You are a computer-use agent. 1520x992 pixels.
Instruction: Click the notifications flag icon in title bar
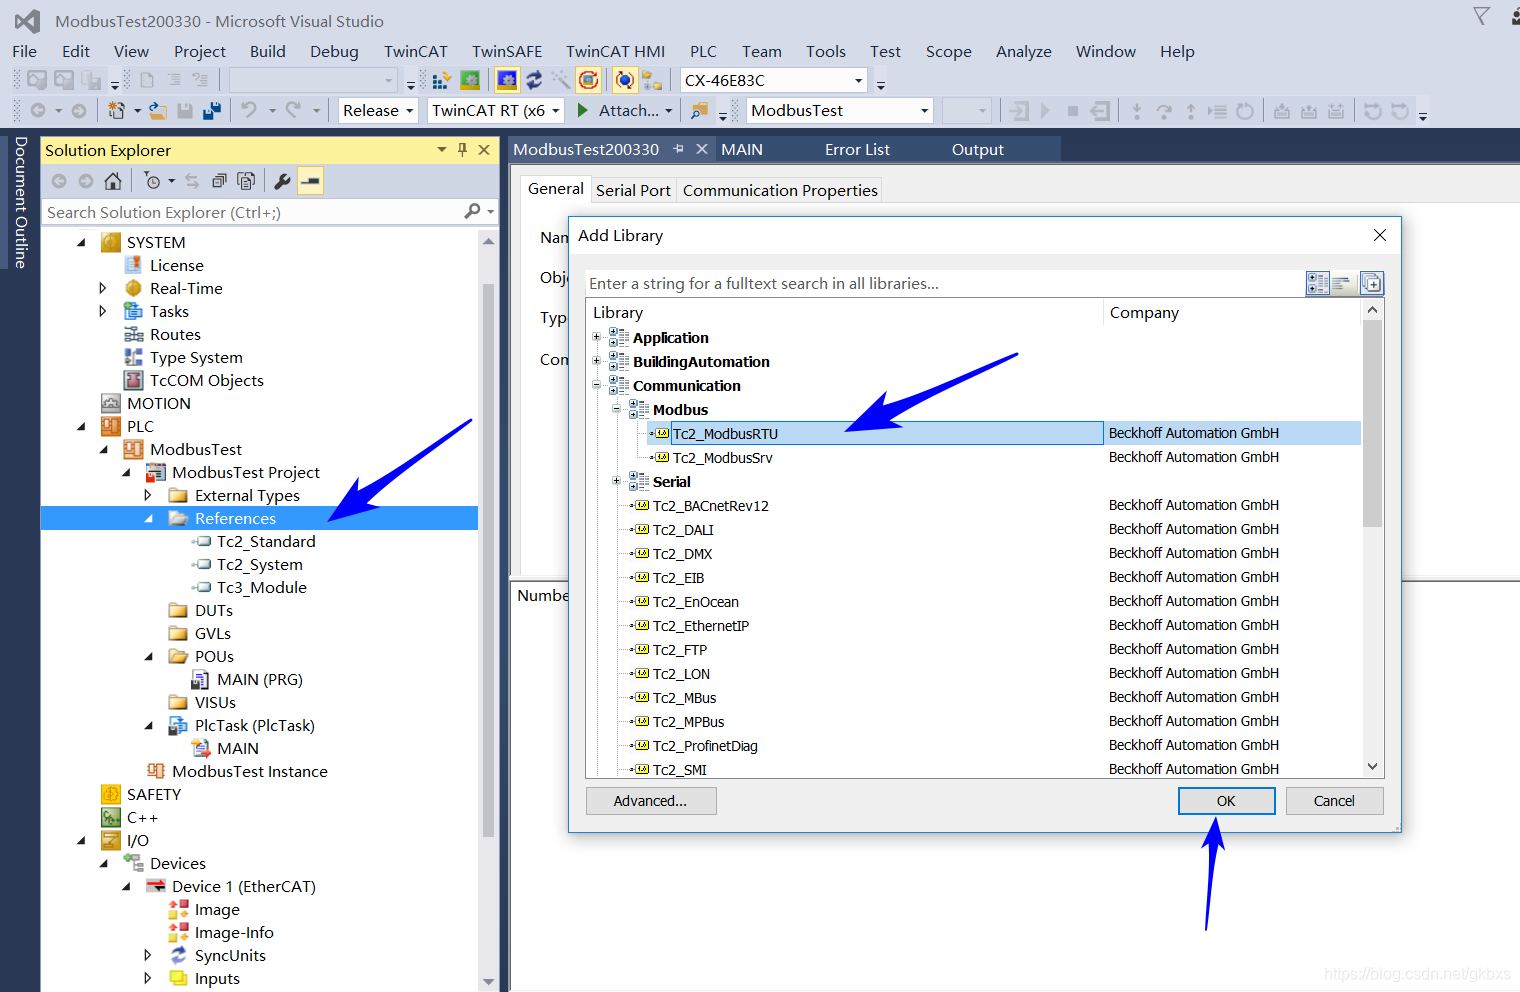tap(1482, 16)
